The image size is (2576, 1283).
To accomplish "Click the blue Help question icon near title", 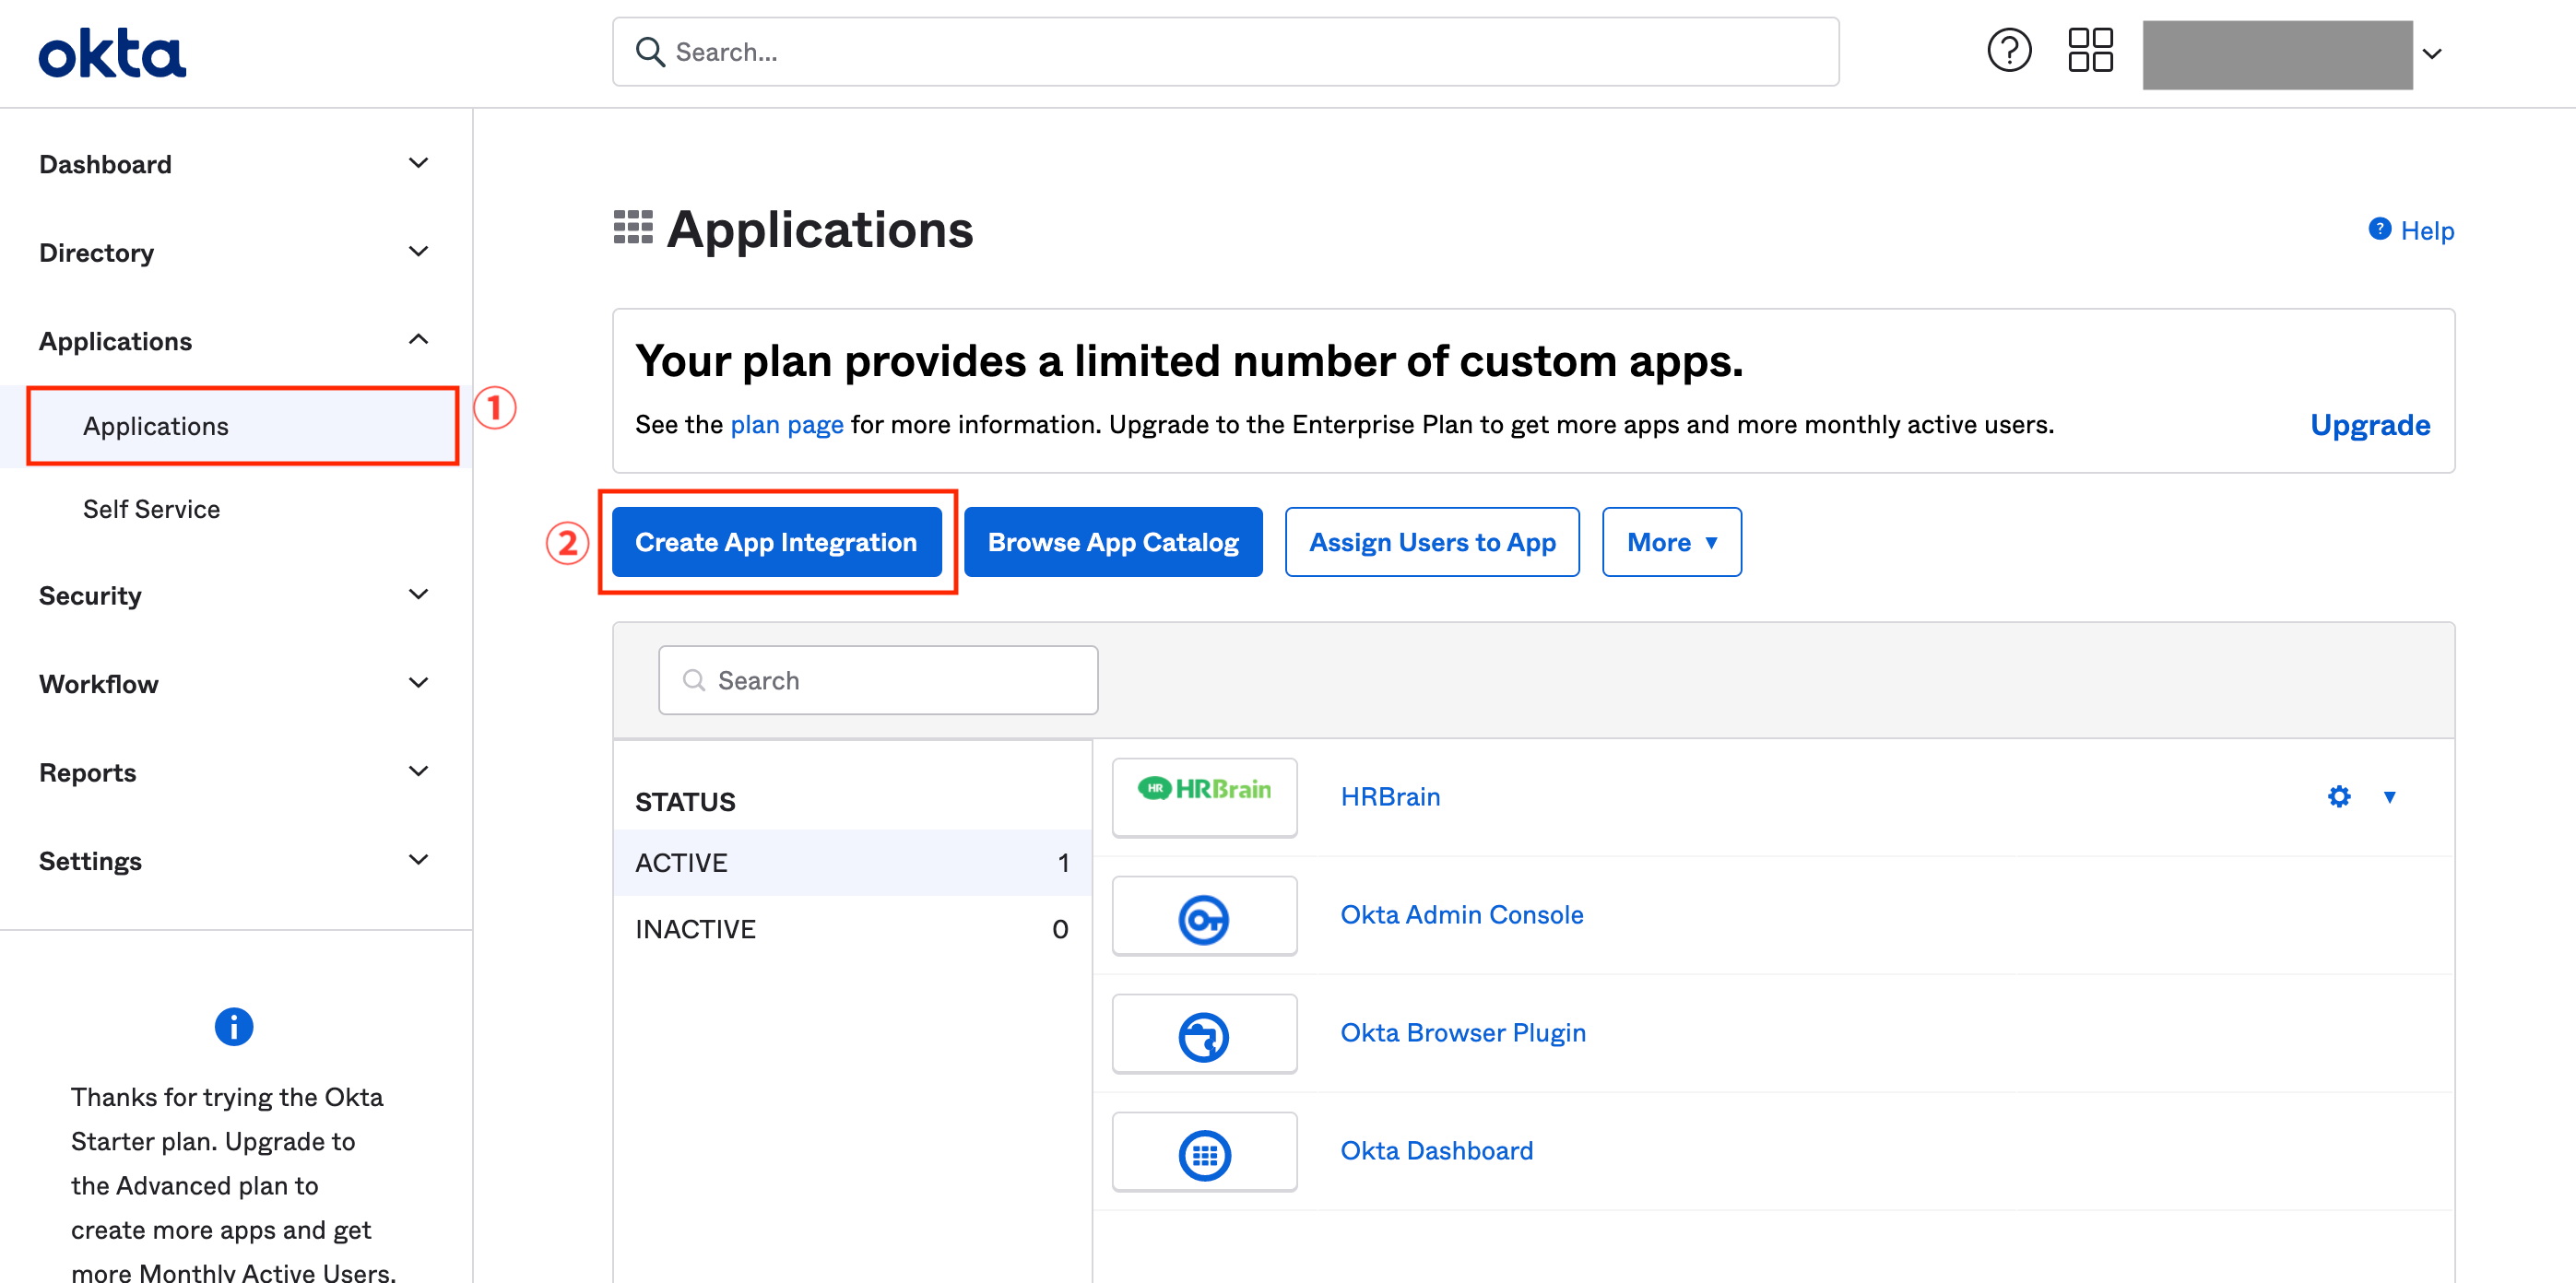I will 2379,229.
